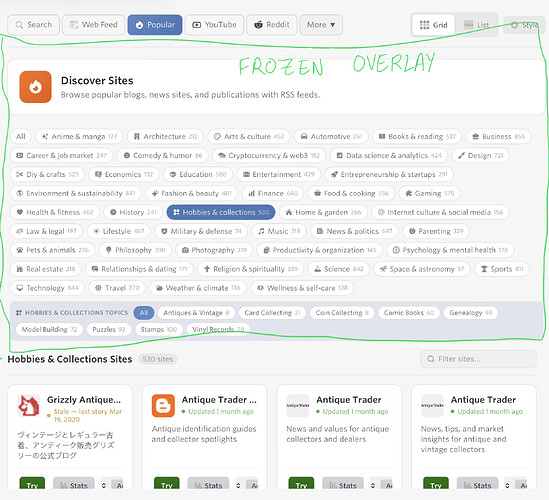Choose Home & garden category
Screen dimensions: 549x500
[323, 212]
